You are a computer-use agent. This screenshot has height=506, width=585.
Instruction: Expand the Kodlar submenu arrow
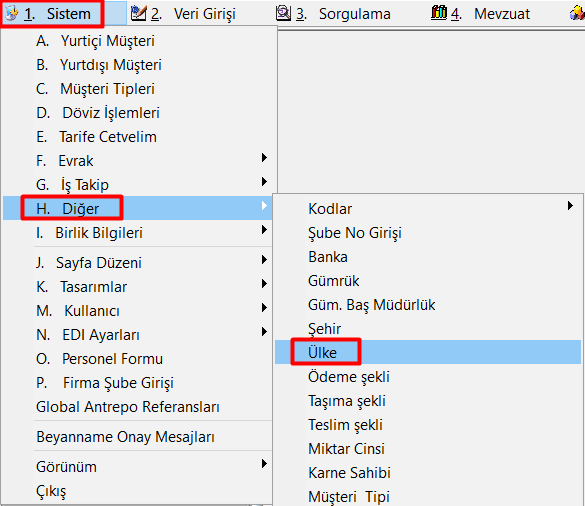[570, 206]
